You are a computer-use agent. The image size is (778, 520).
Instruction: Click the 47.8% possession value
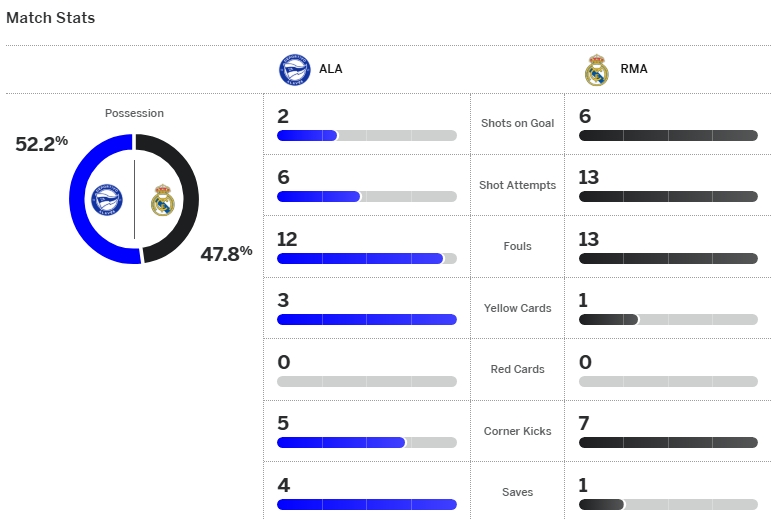click(226, 253)
